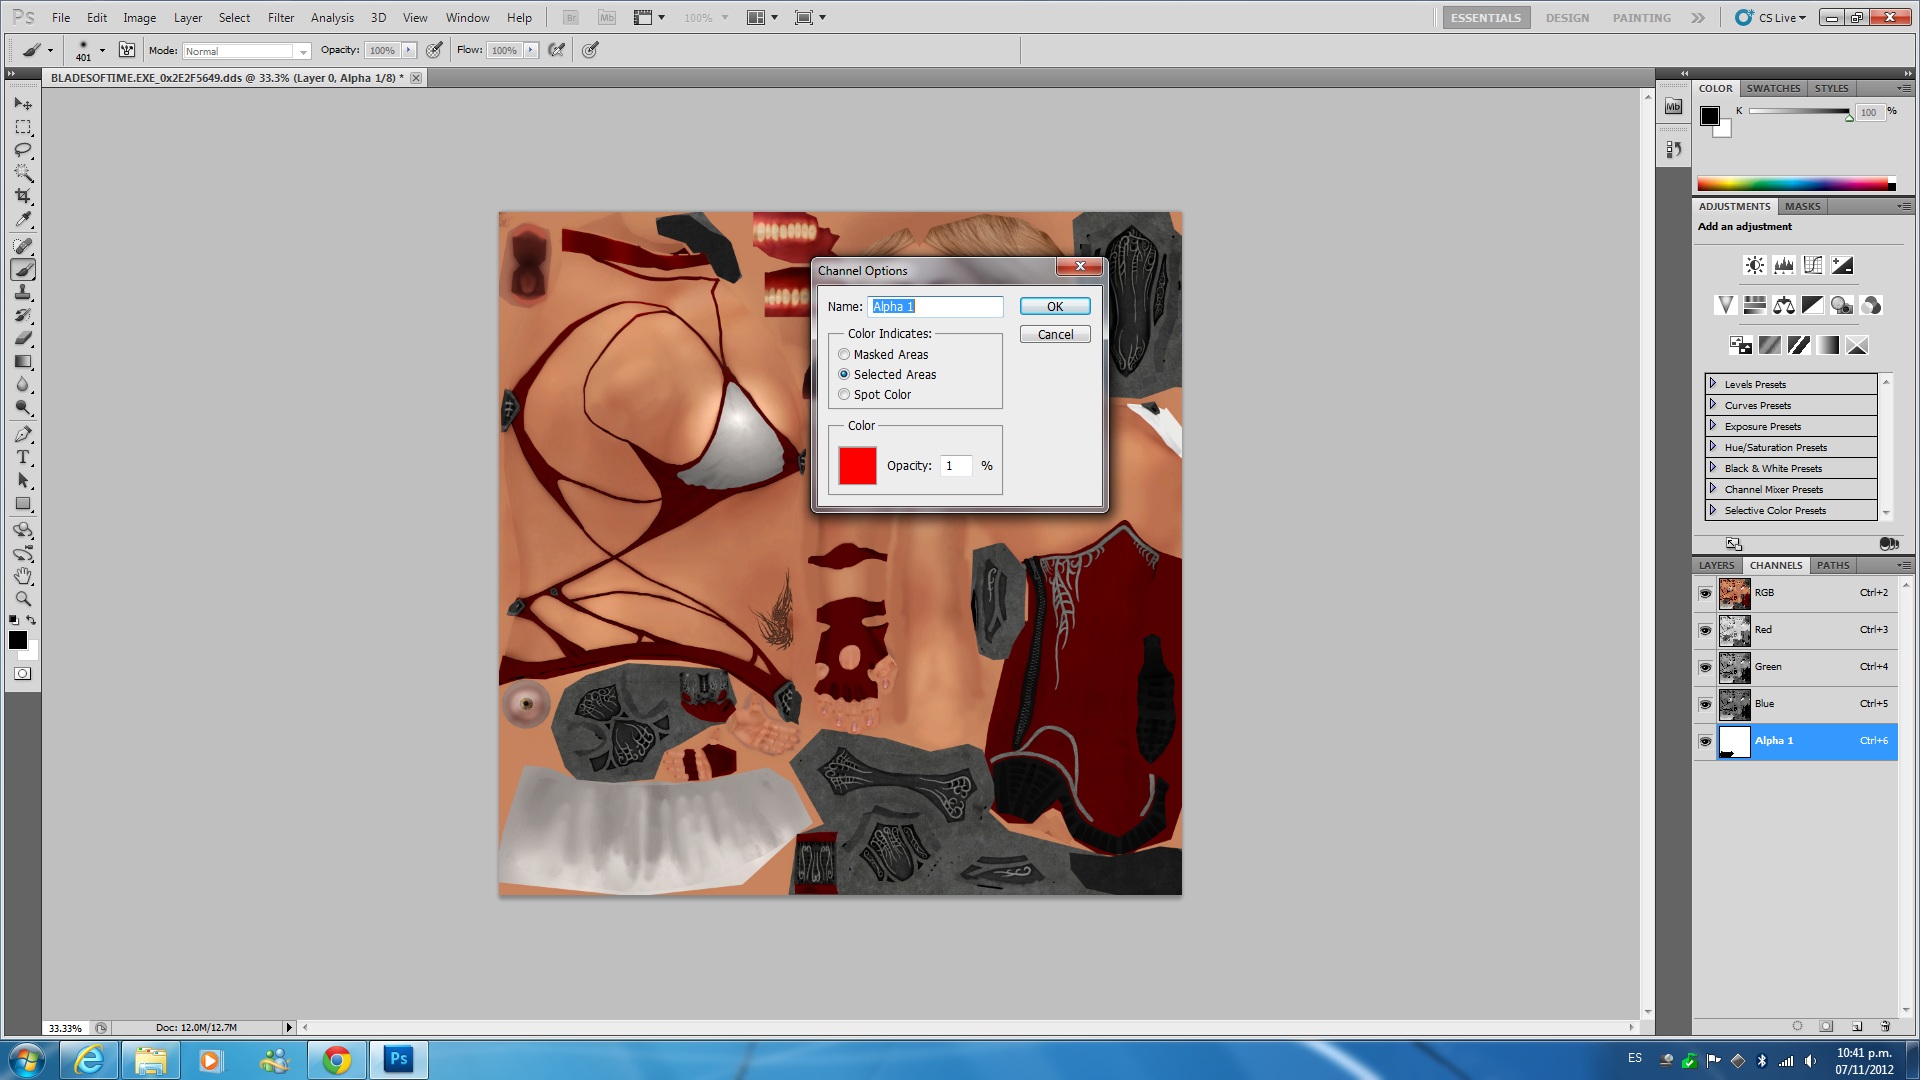Select the Crop tool
The width and height of the screenshot is (1920, 1080).
point(23,196)
